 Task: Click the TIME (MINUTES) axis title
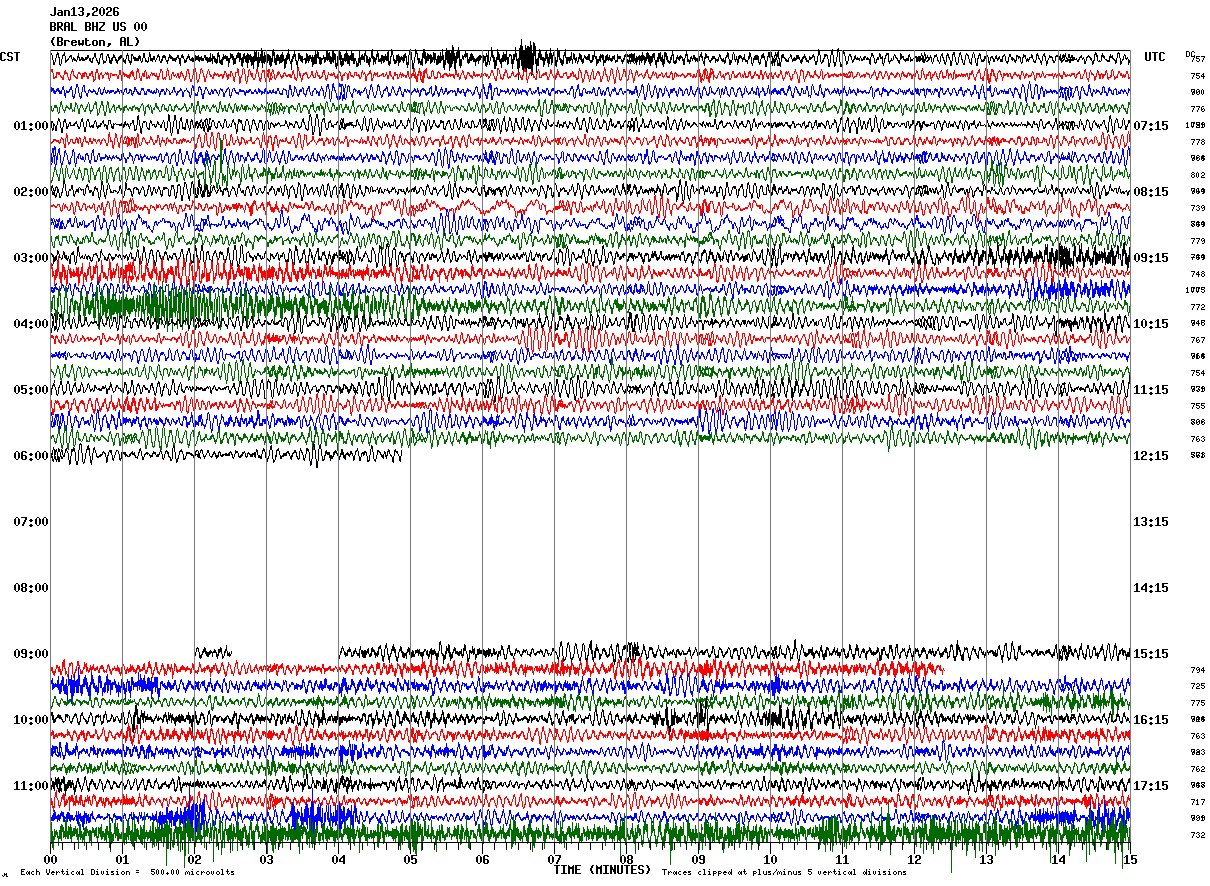point(602,870)
